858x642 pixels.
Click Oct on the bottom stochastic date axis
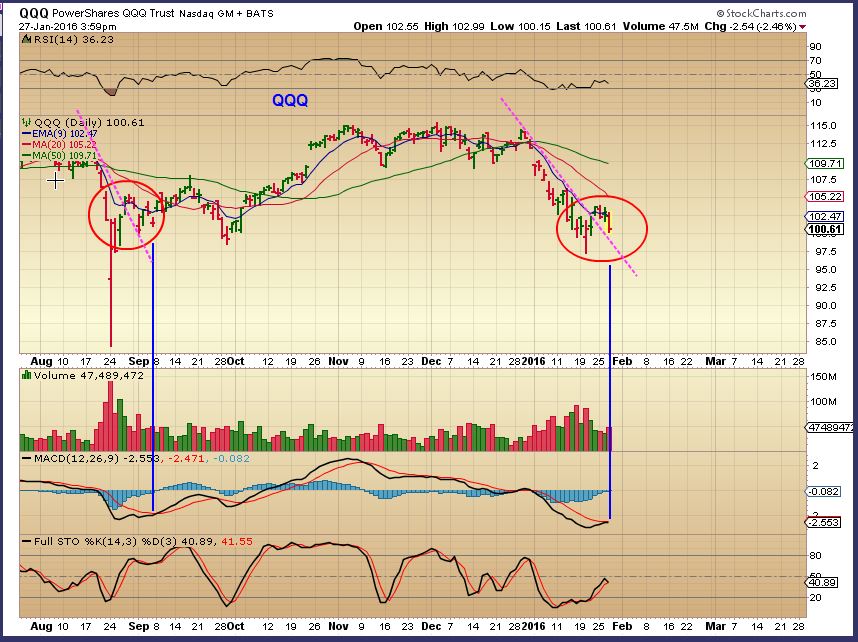click(x=236, y=626)
